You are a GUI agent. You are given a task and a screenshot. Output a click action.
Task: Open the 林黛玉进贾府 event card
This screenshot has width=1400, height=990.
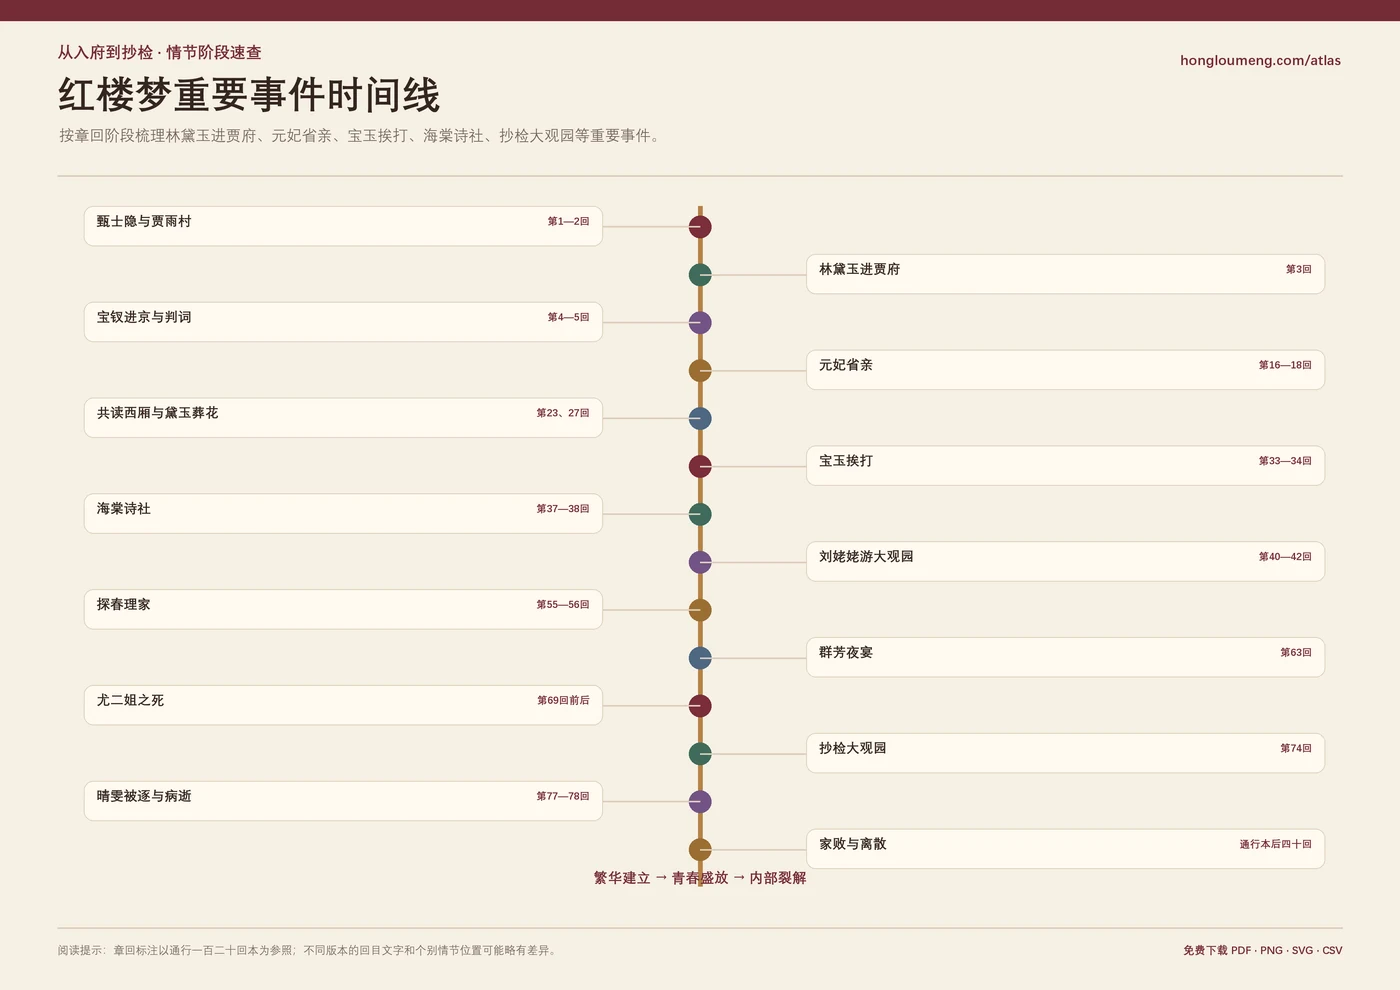(x=1065, y=274)
